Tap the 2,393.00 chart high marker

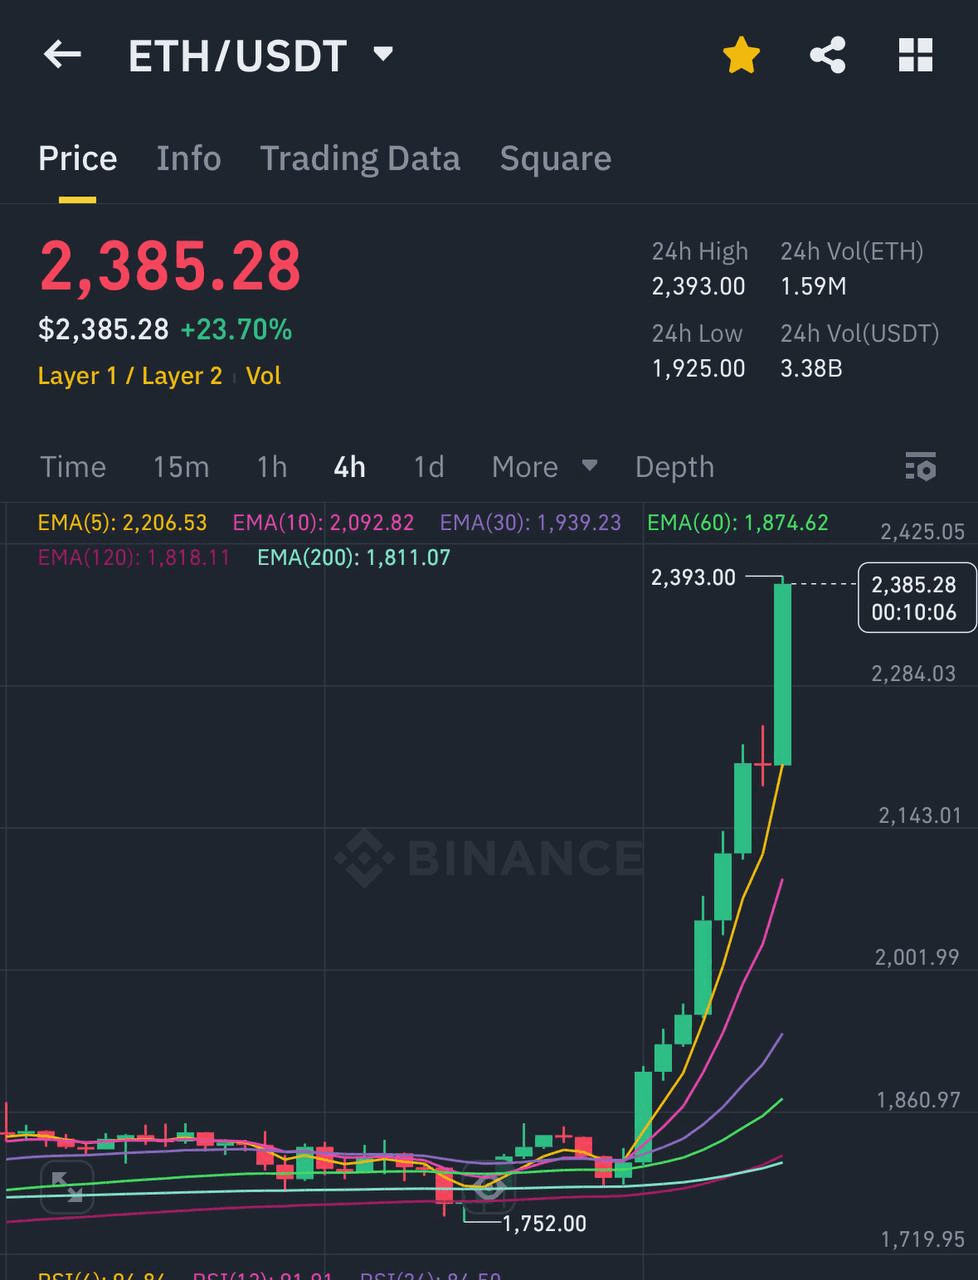[x=693, y=577]
